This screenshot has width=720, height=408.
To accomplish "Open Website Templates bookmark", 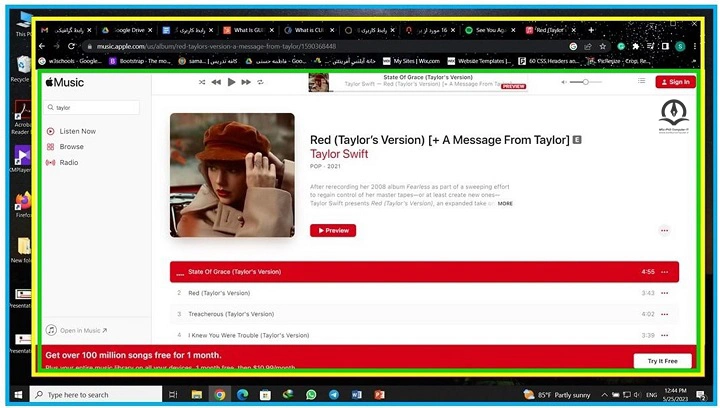I will click(x=479, y=61).
